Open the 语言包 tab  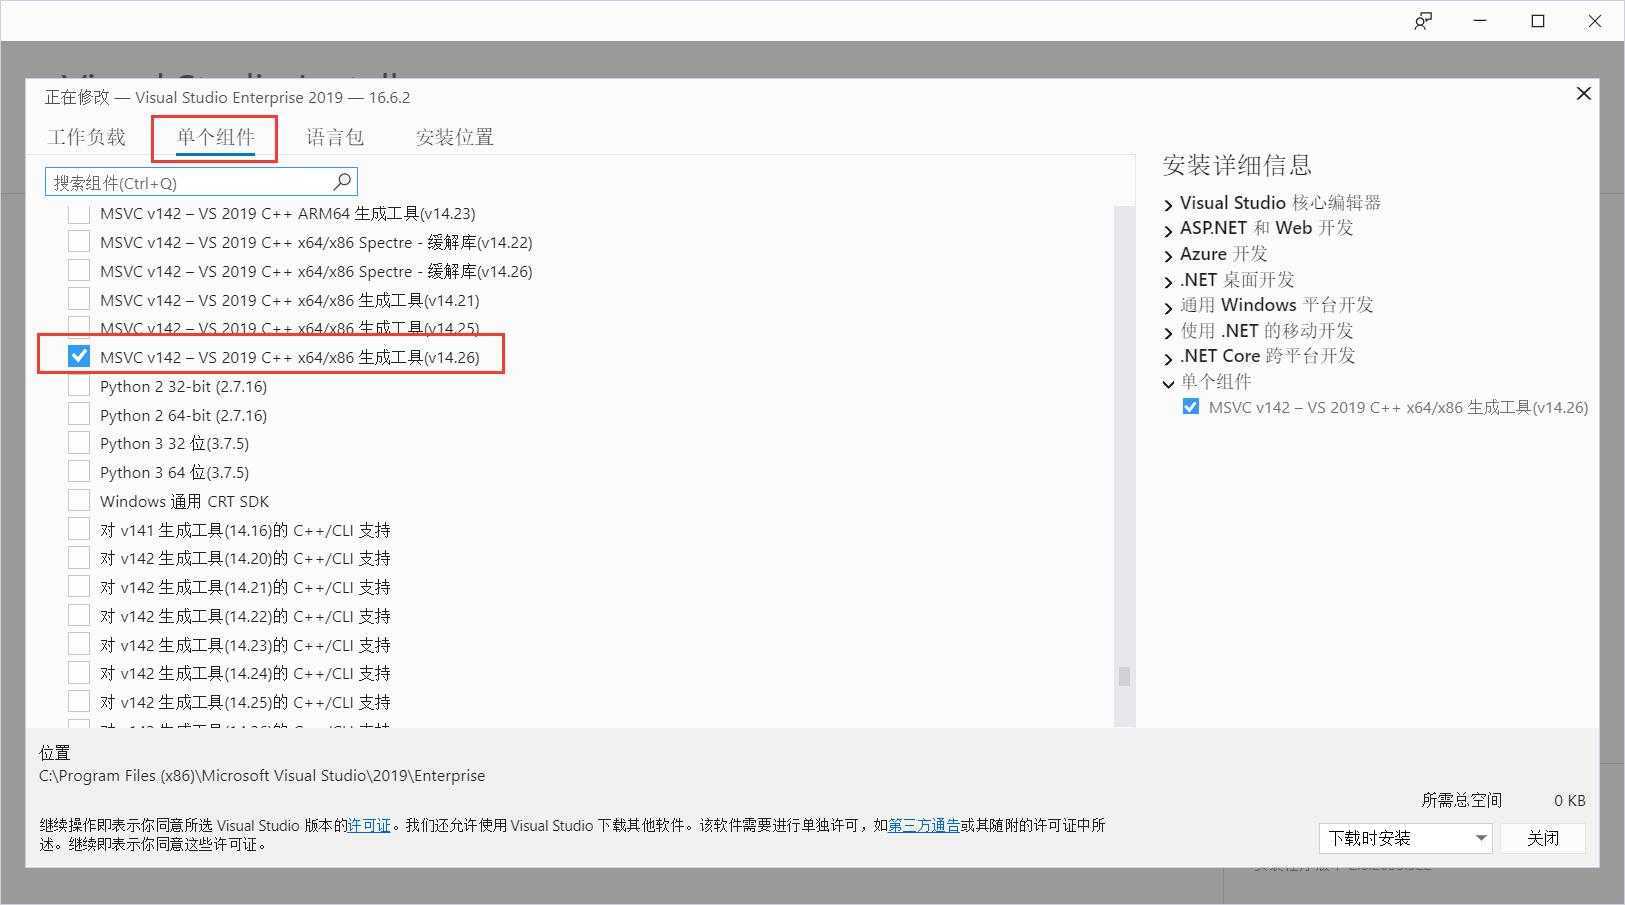[x=335, y=137]
